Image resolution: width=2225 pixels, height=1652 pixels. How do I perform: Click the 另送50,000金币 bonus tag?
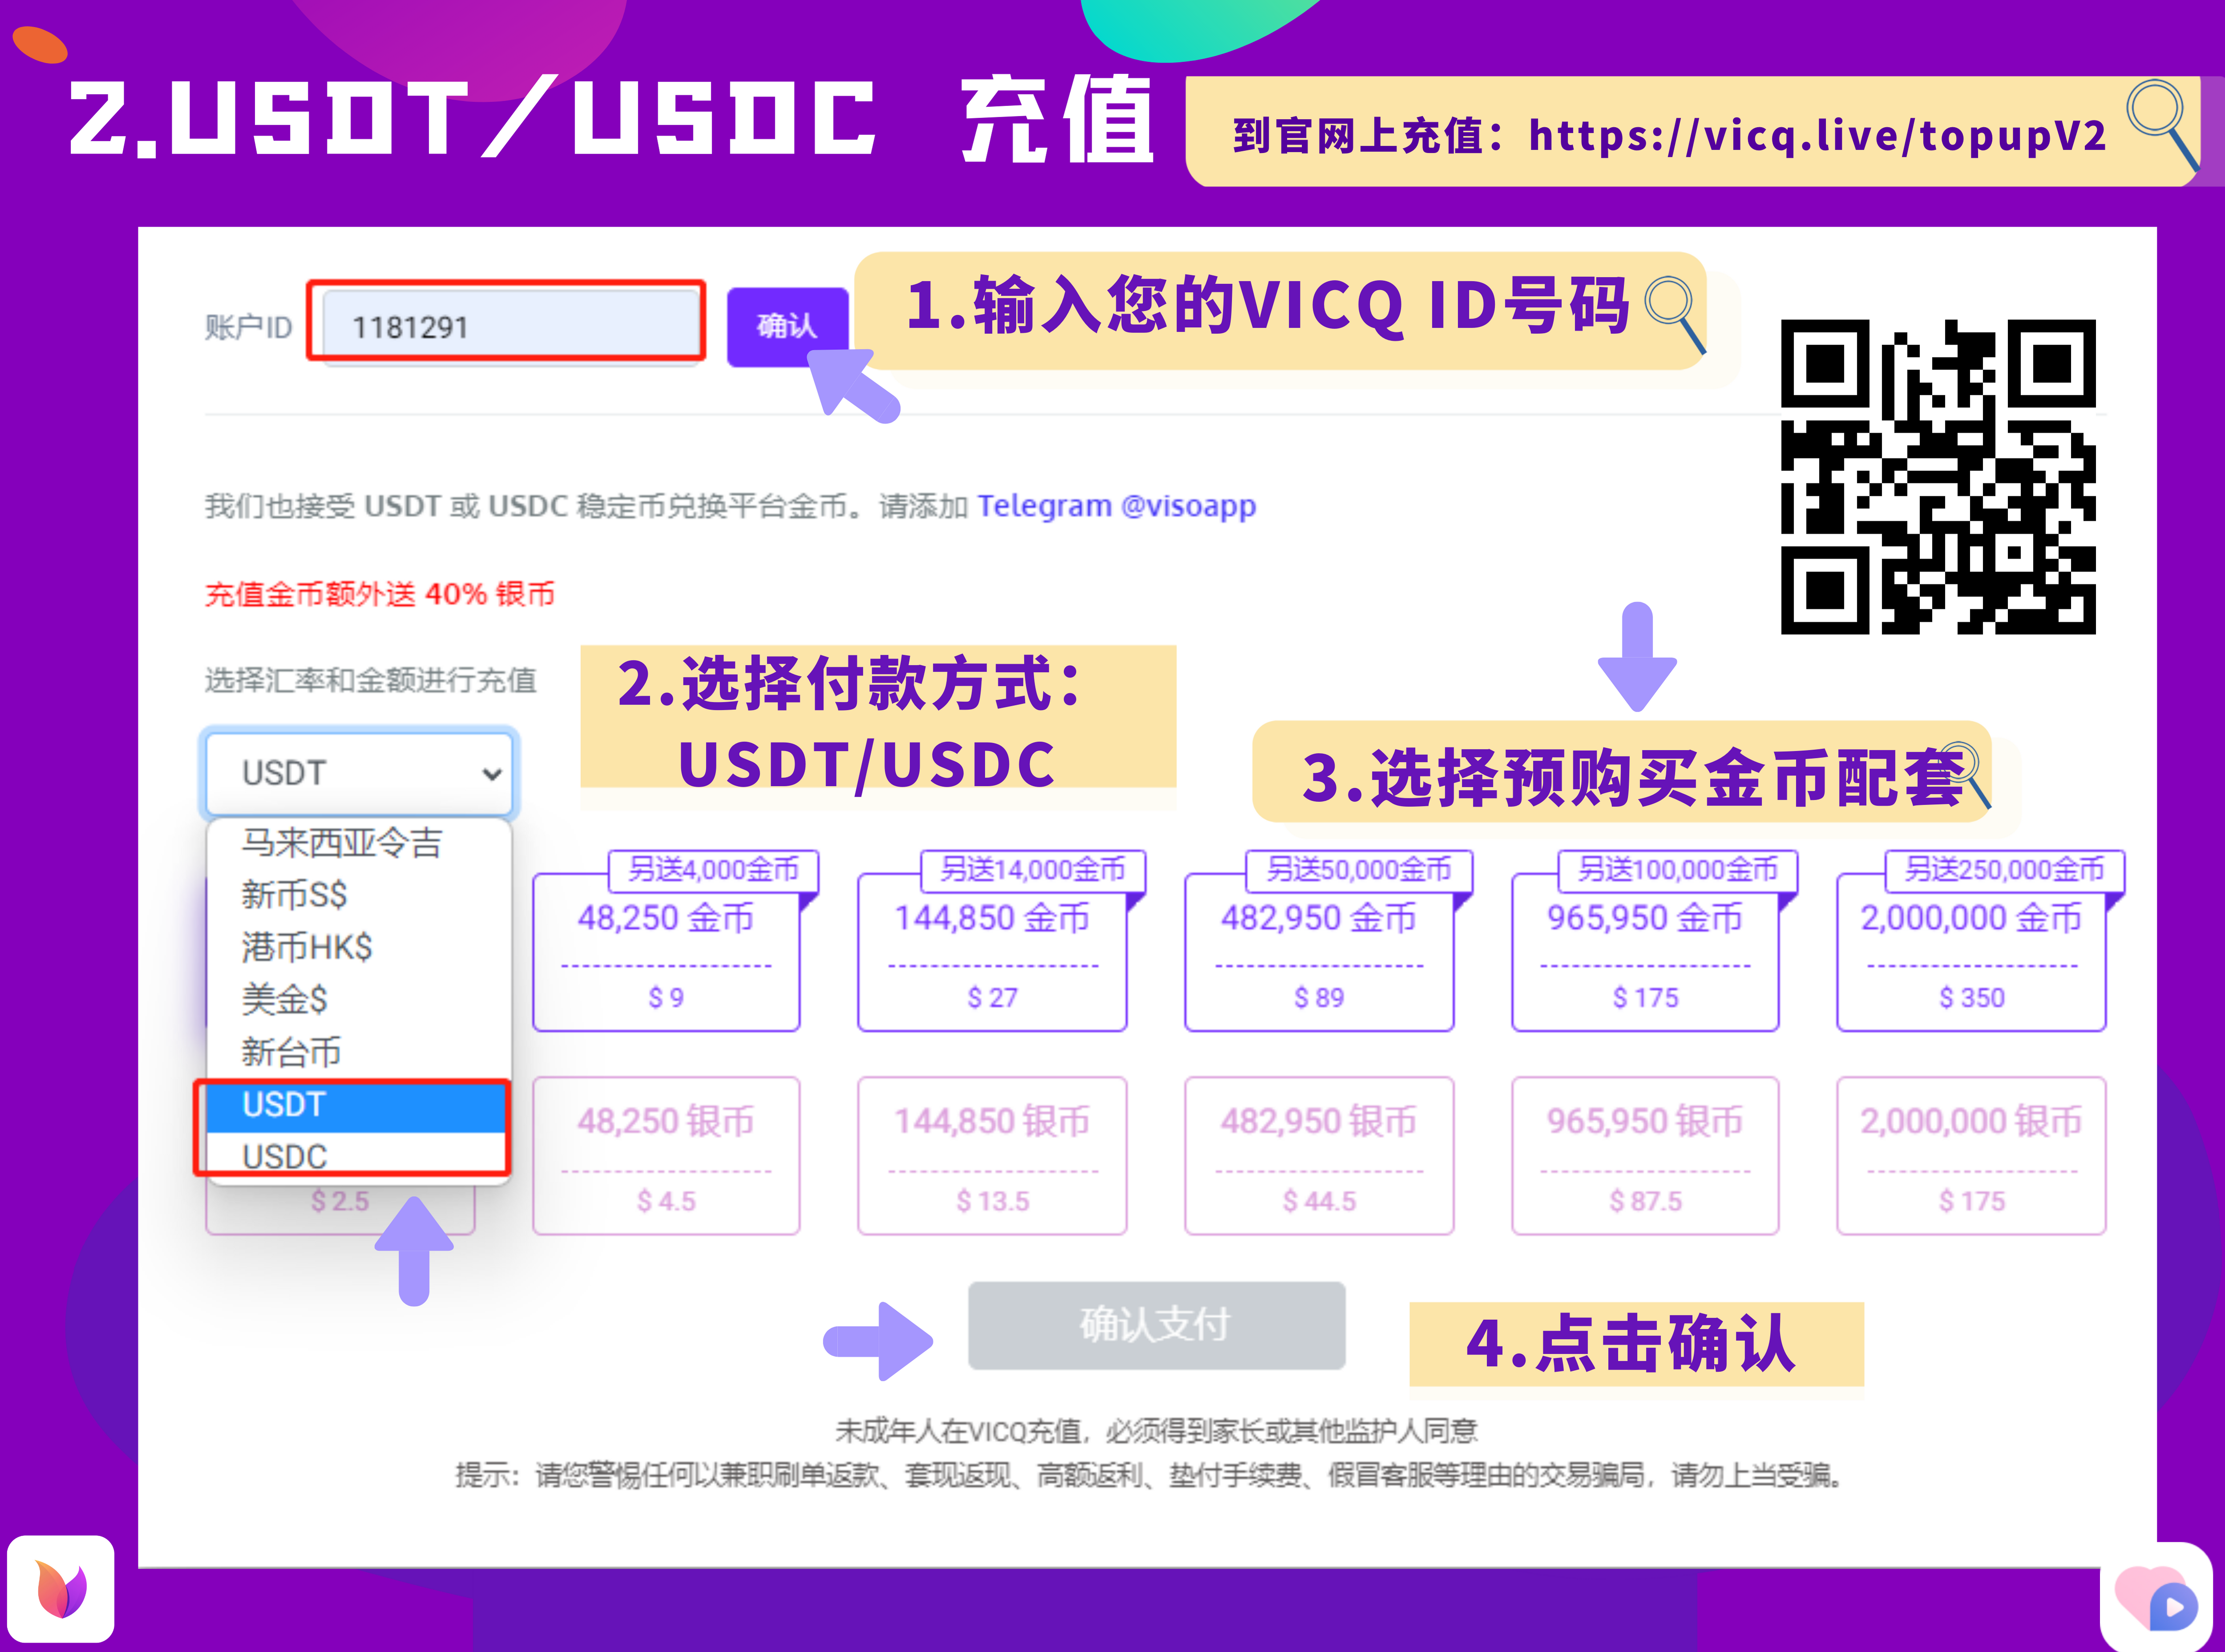pyautogui.click(x=1359, y=870)
